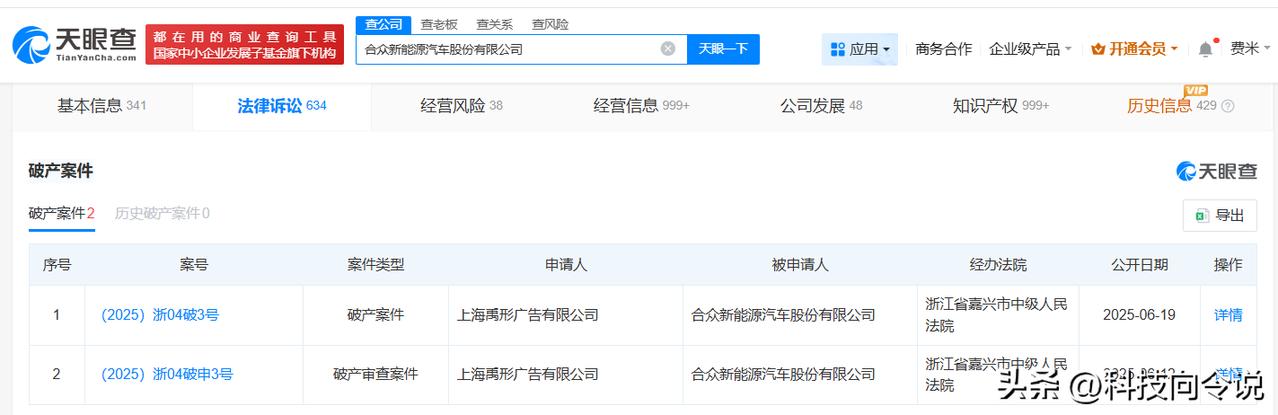This screenshot has height=415, width=1278.
Task: Open case link (2025)浙04破申3号
Action: 167,374
